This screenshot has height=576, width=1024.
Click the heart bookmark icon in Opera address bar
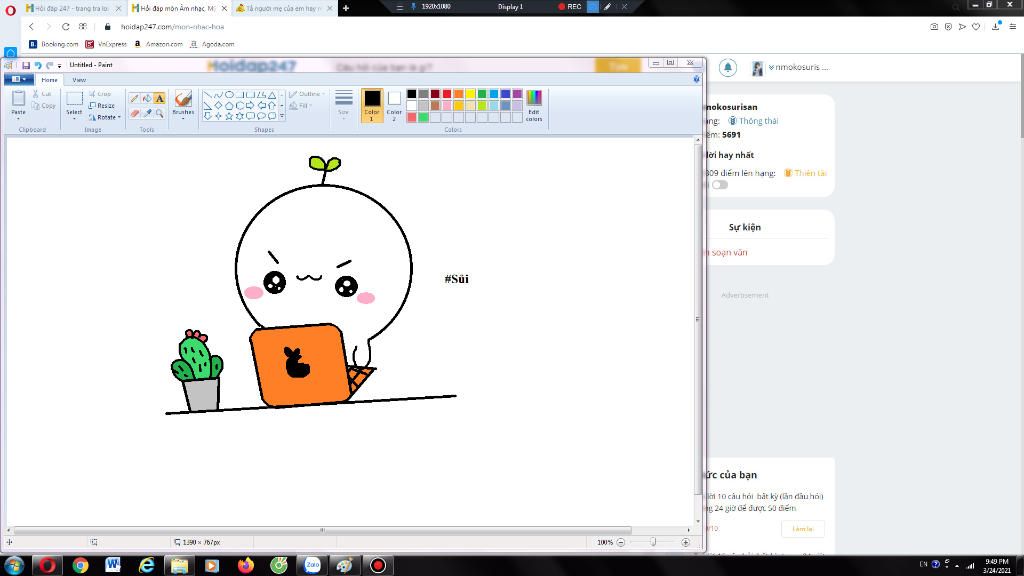(976, 27)
